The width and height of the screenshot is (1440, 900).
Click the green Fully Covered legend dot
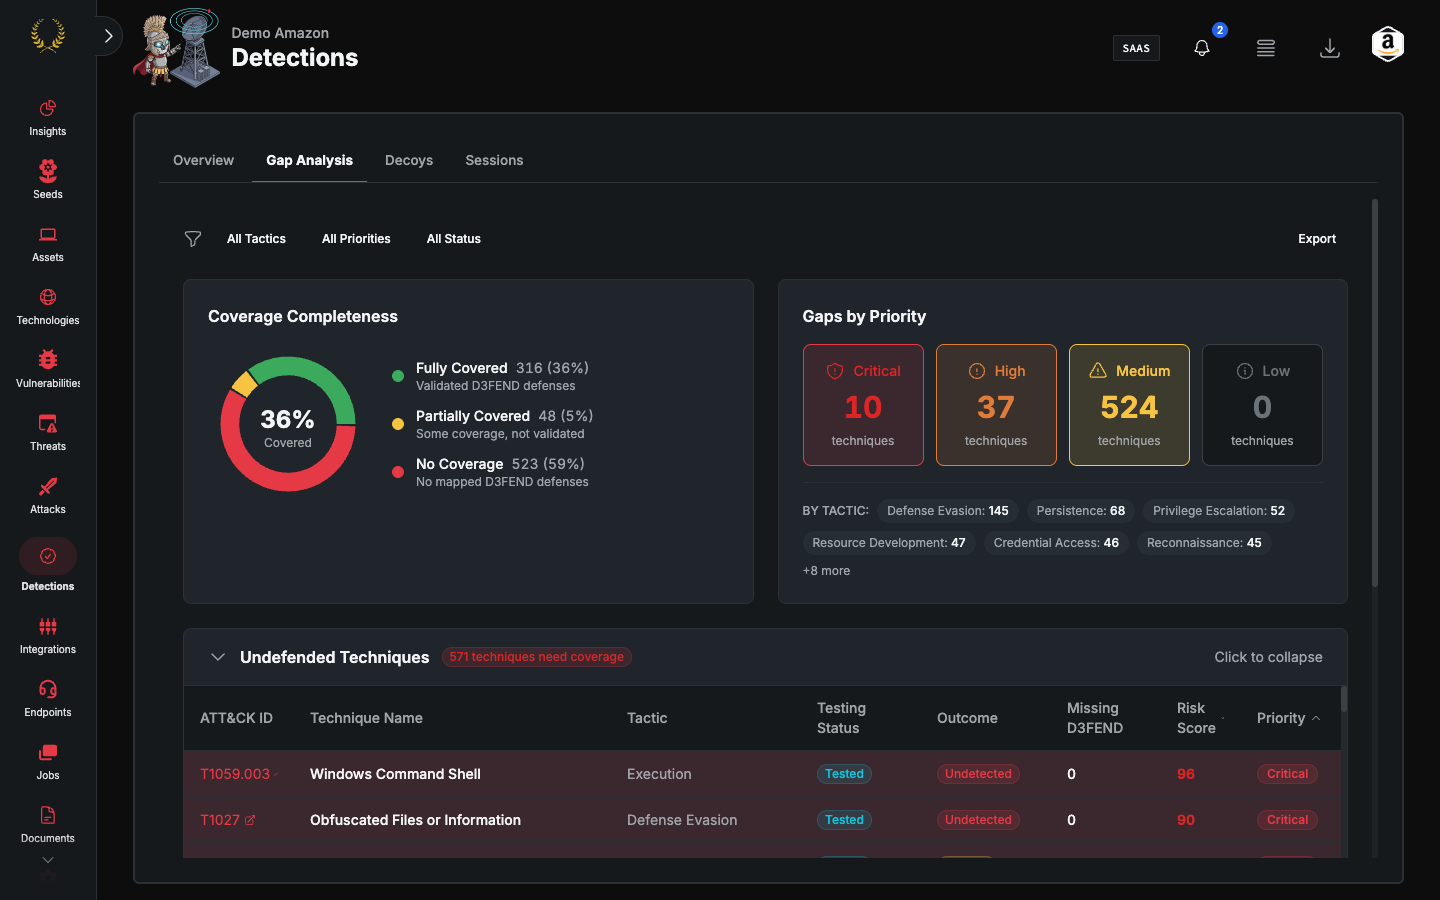tap(398, 376)
